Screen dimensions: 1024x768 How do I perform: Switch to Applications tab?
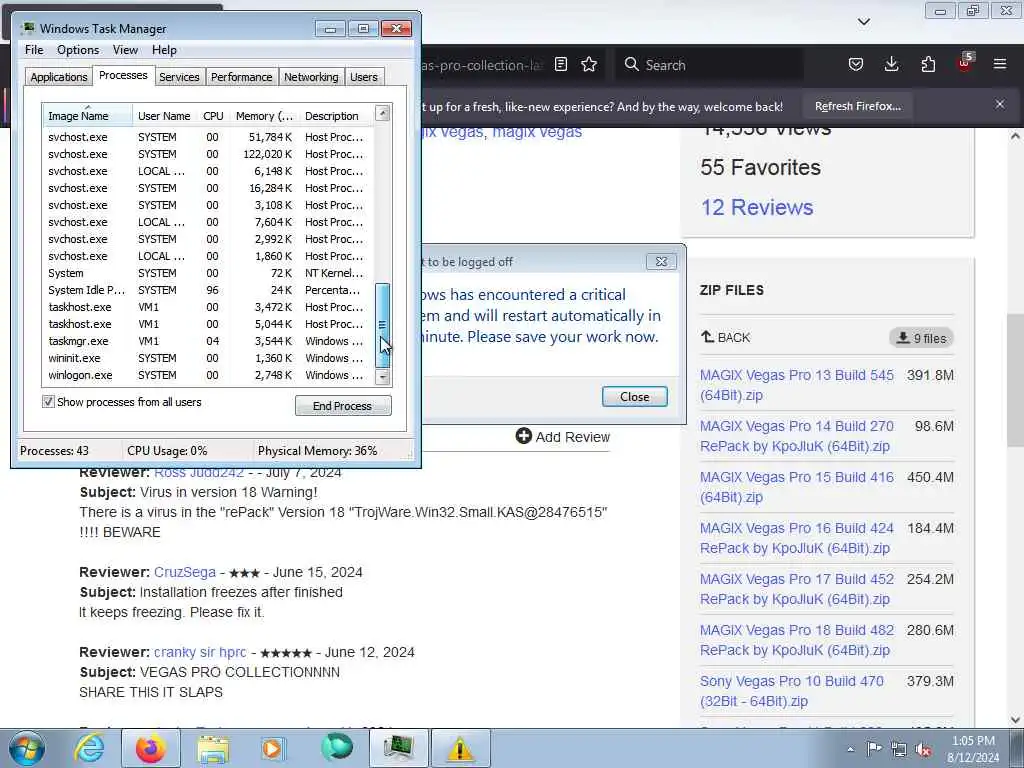(59, 77)
